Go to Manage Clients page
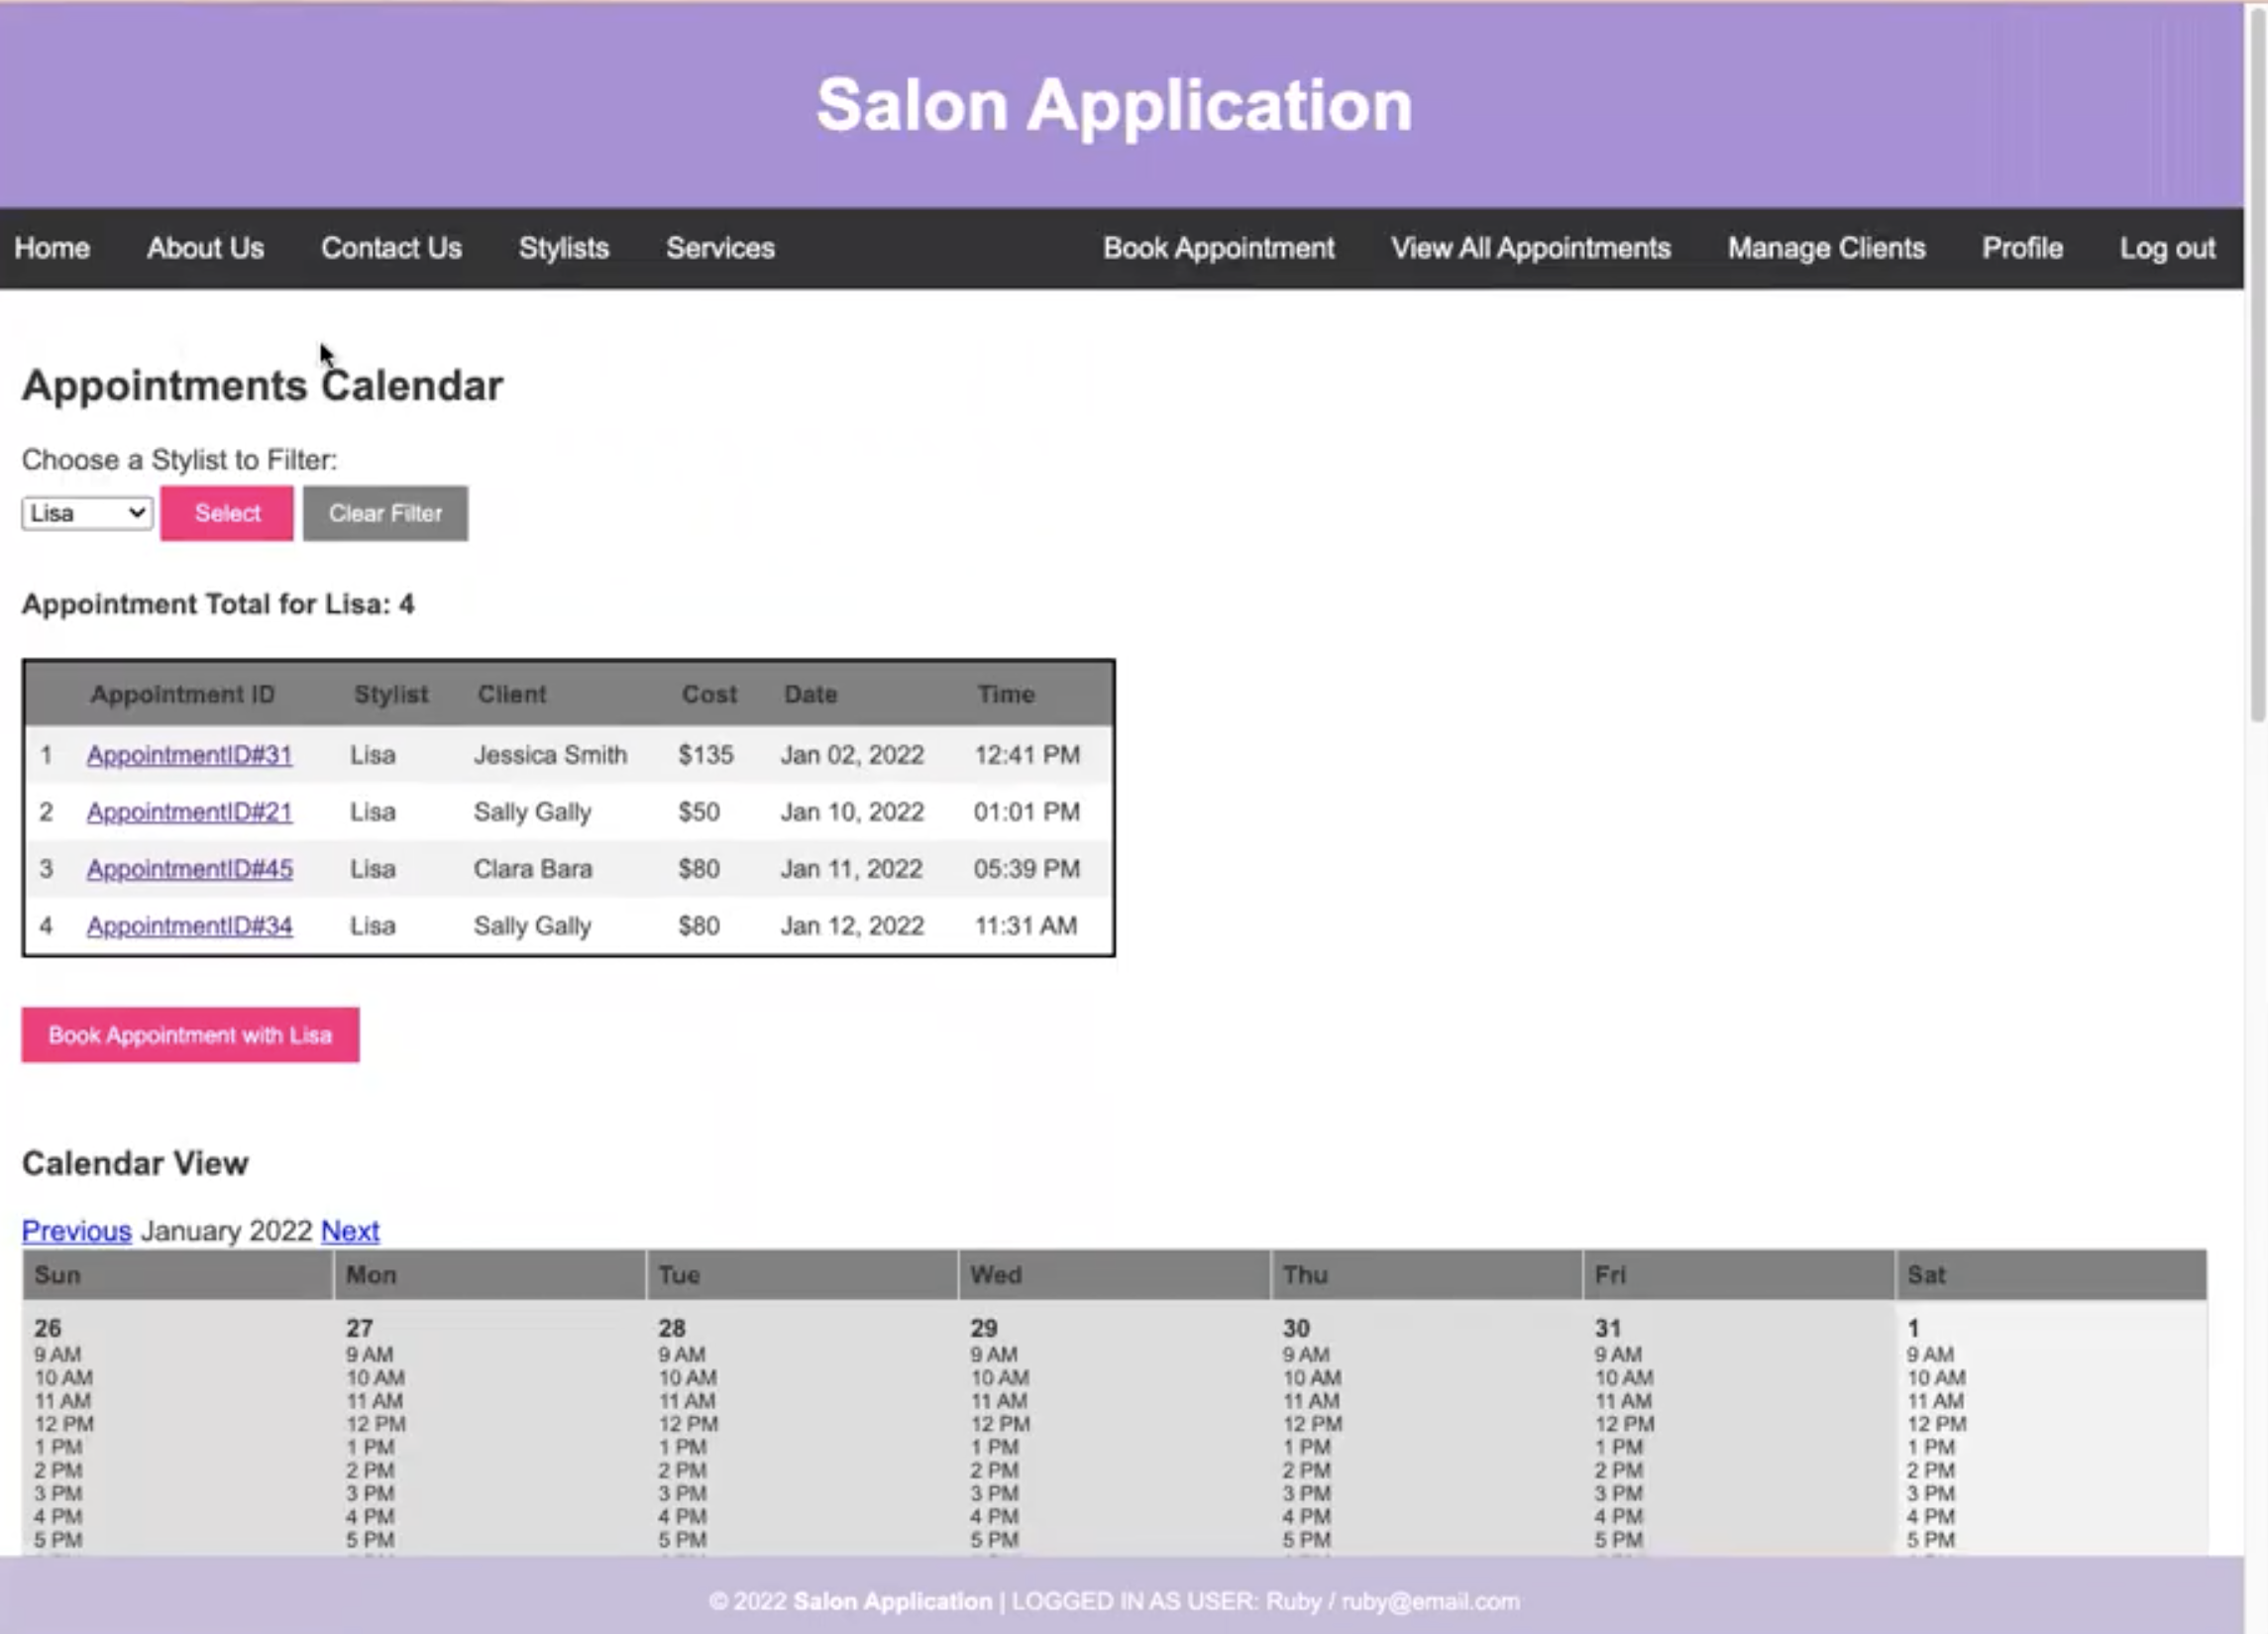 click(1826, 248)
